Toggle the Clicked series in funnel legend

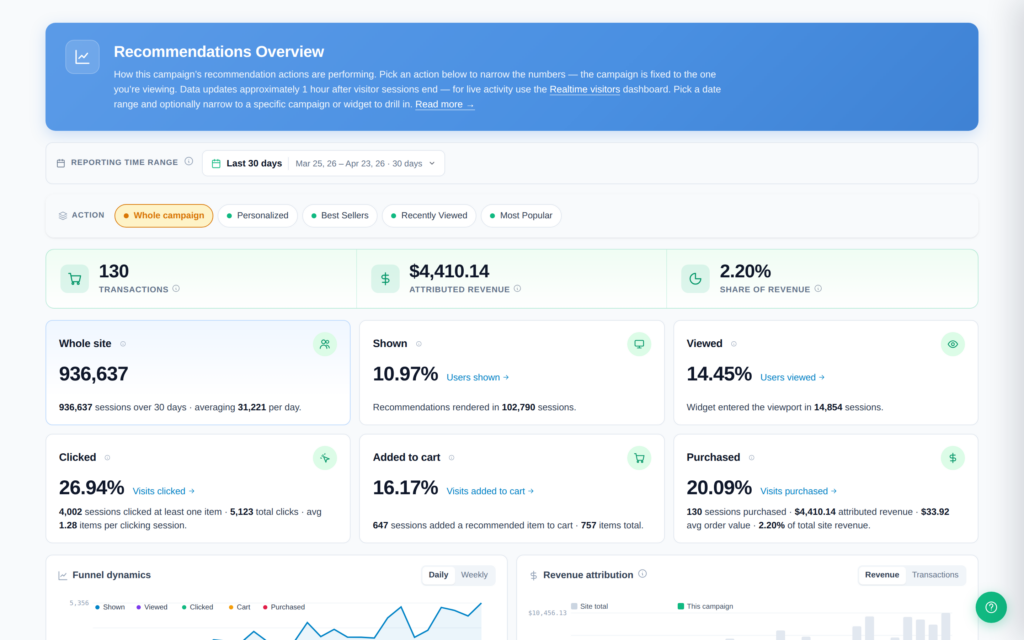197,607
